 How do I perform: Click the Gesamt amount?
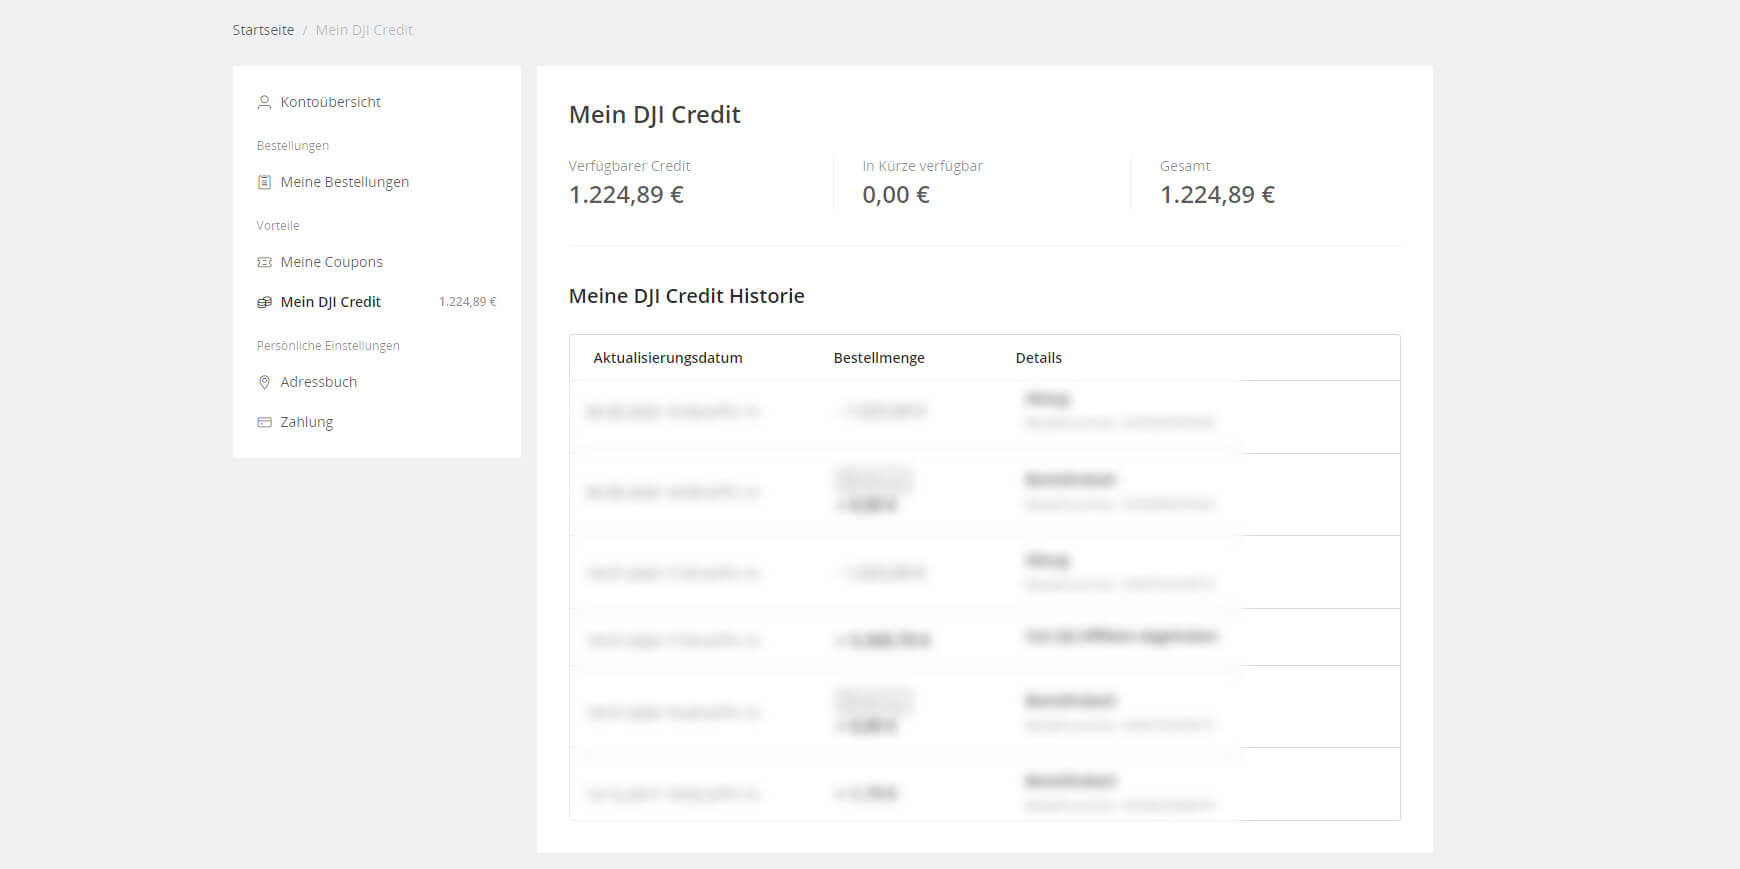[x=1217, y=195]
